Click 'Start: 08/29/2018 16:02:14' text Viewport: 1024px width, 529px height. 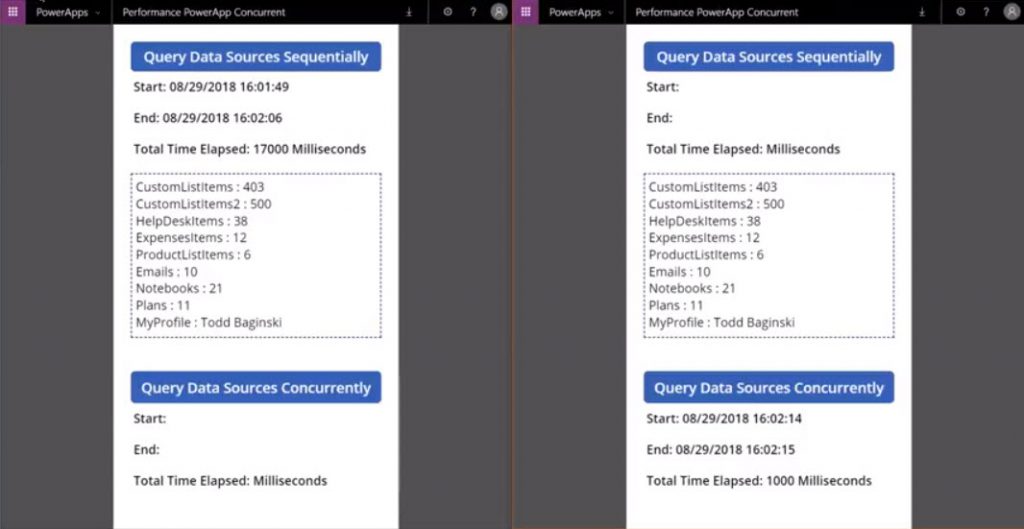tap(724, 419)
